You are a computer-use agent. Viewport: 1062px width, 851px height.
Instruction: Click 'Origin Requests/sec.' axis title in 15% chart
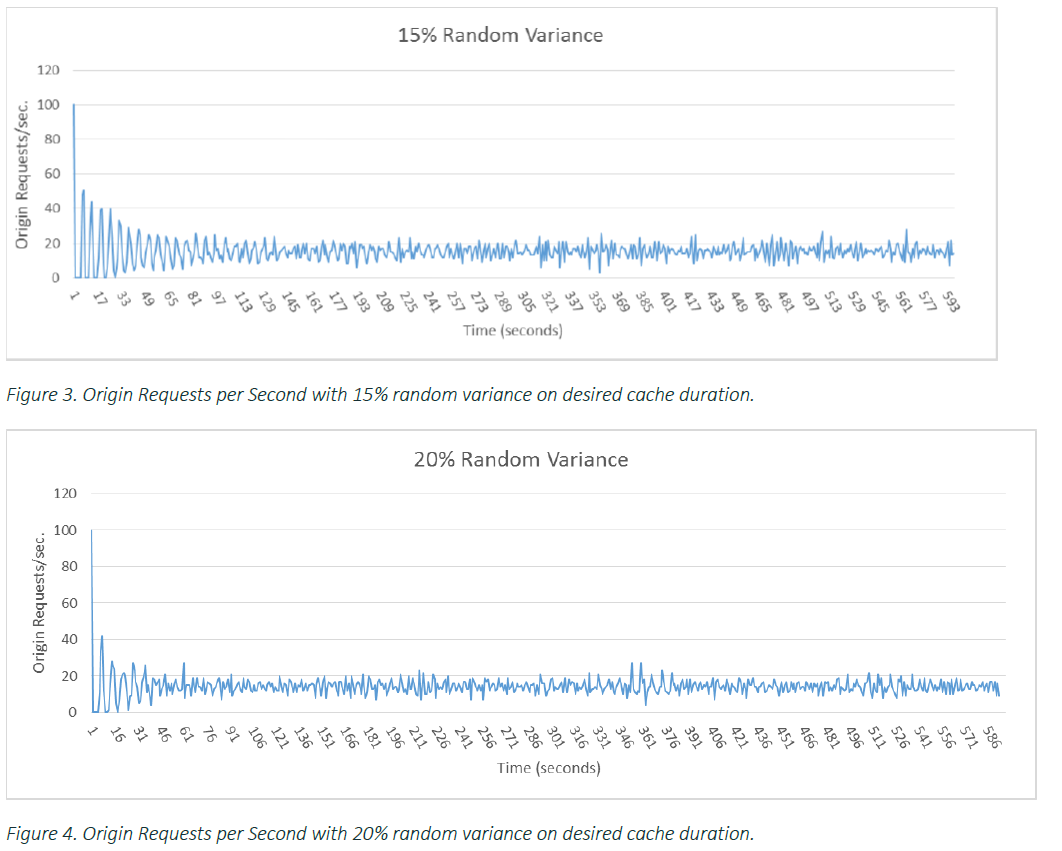[22, 175]
